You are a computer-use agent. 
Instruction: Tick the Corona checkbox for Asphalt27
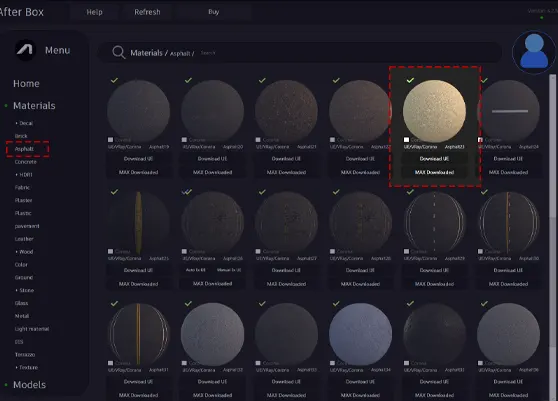(x=258, y=252)
